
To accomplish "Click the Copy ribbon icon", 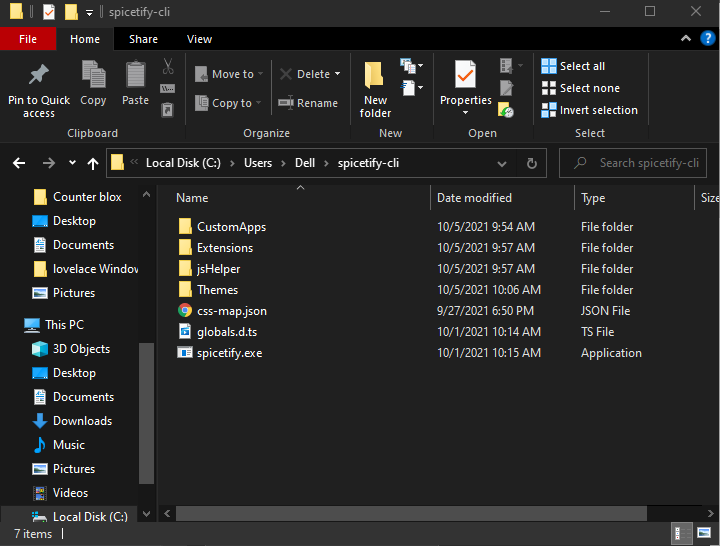I will (x=93, y=74).
